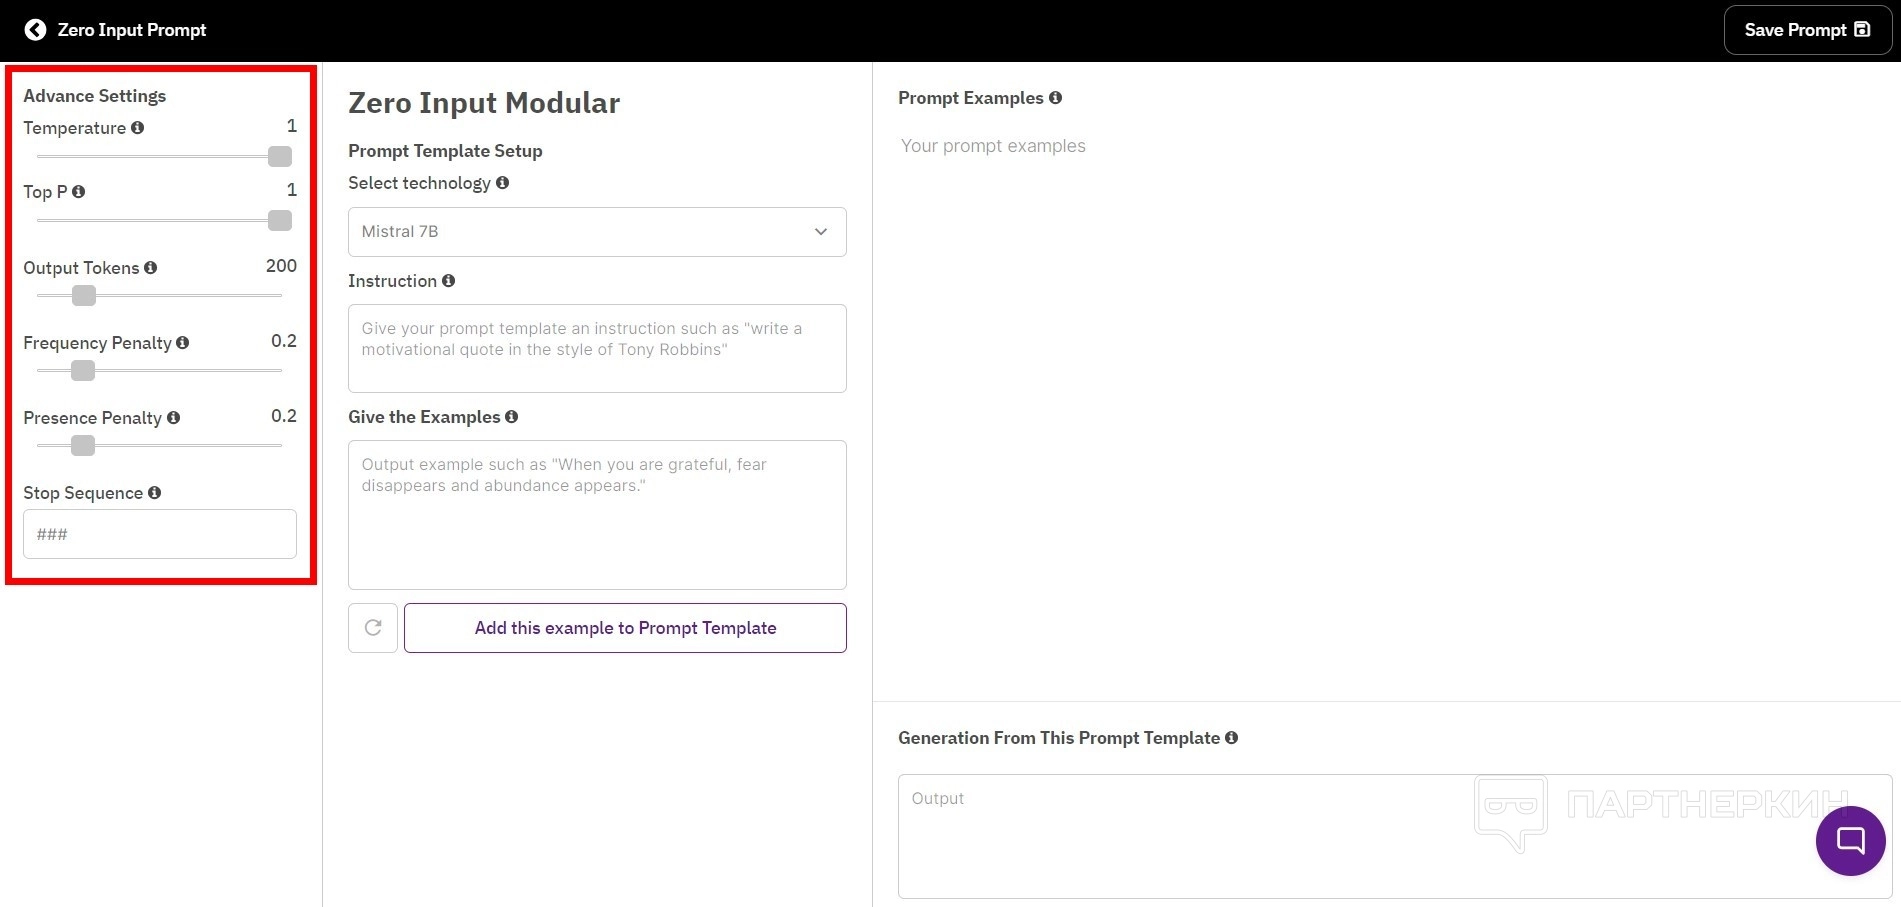1901x907 pixels.
Task: Click the Presence Penalty info icon
Action: pos(174,418)
